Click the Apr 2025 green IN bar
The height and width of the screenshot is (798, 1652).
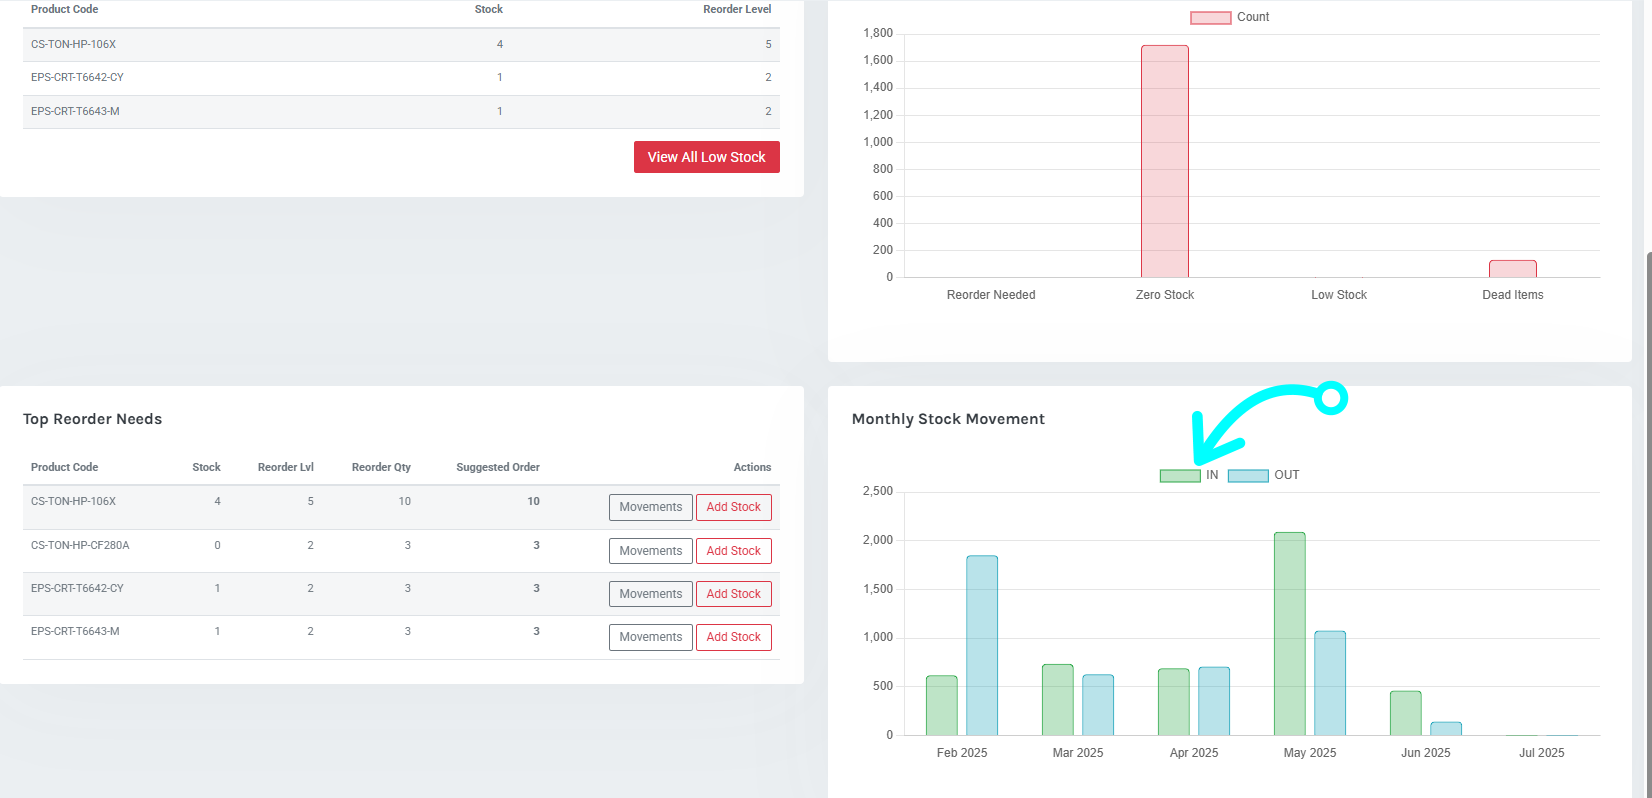coord(1173,702)
